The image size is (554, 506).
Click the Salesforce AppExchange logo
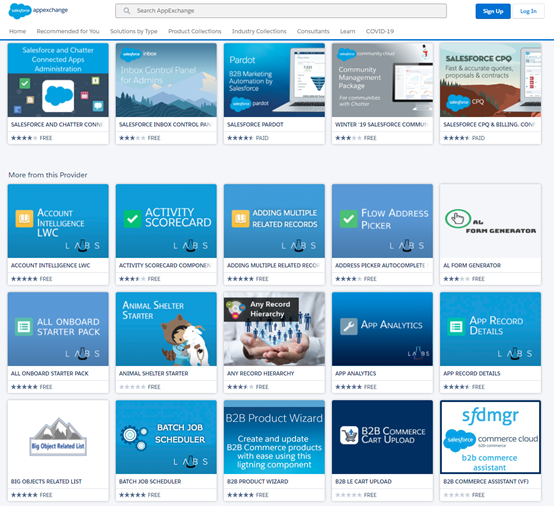(38, 11)
